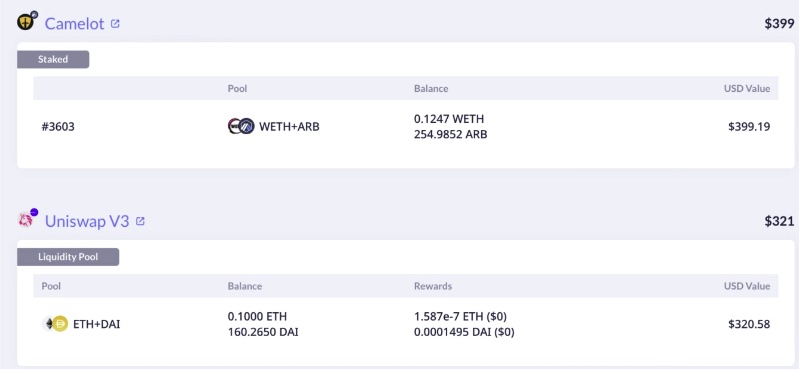Click the $320.58 USD value

pyautogui.click(x=749, y=324)
